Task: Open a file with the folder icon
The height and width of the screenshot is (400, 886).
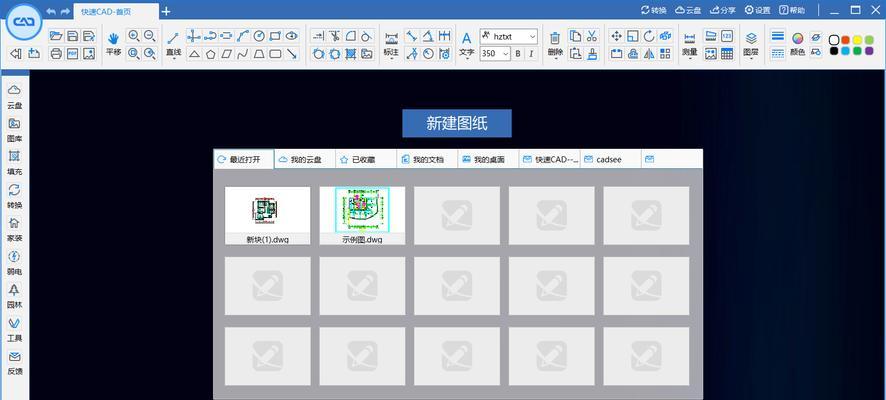Action: click(x=55, y=36)
